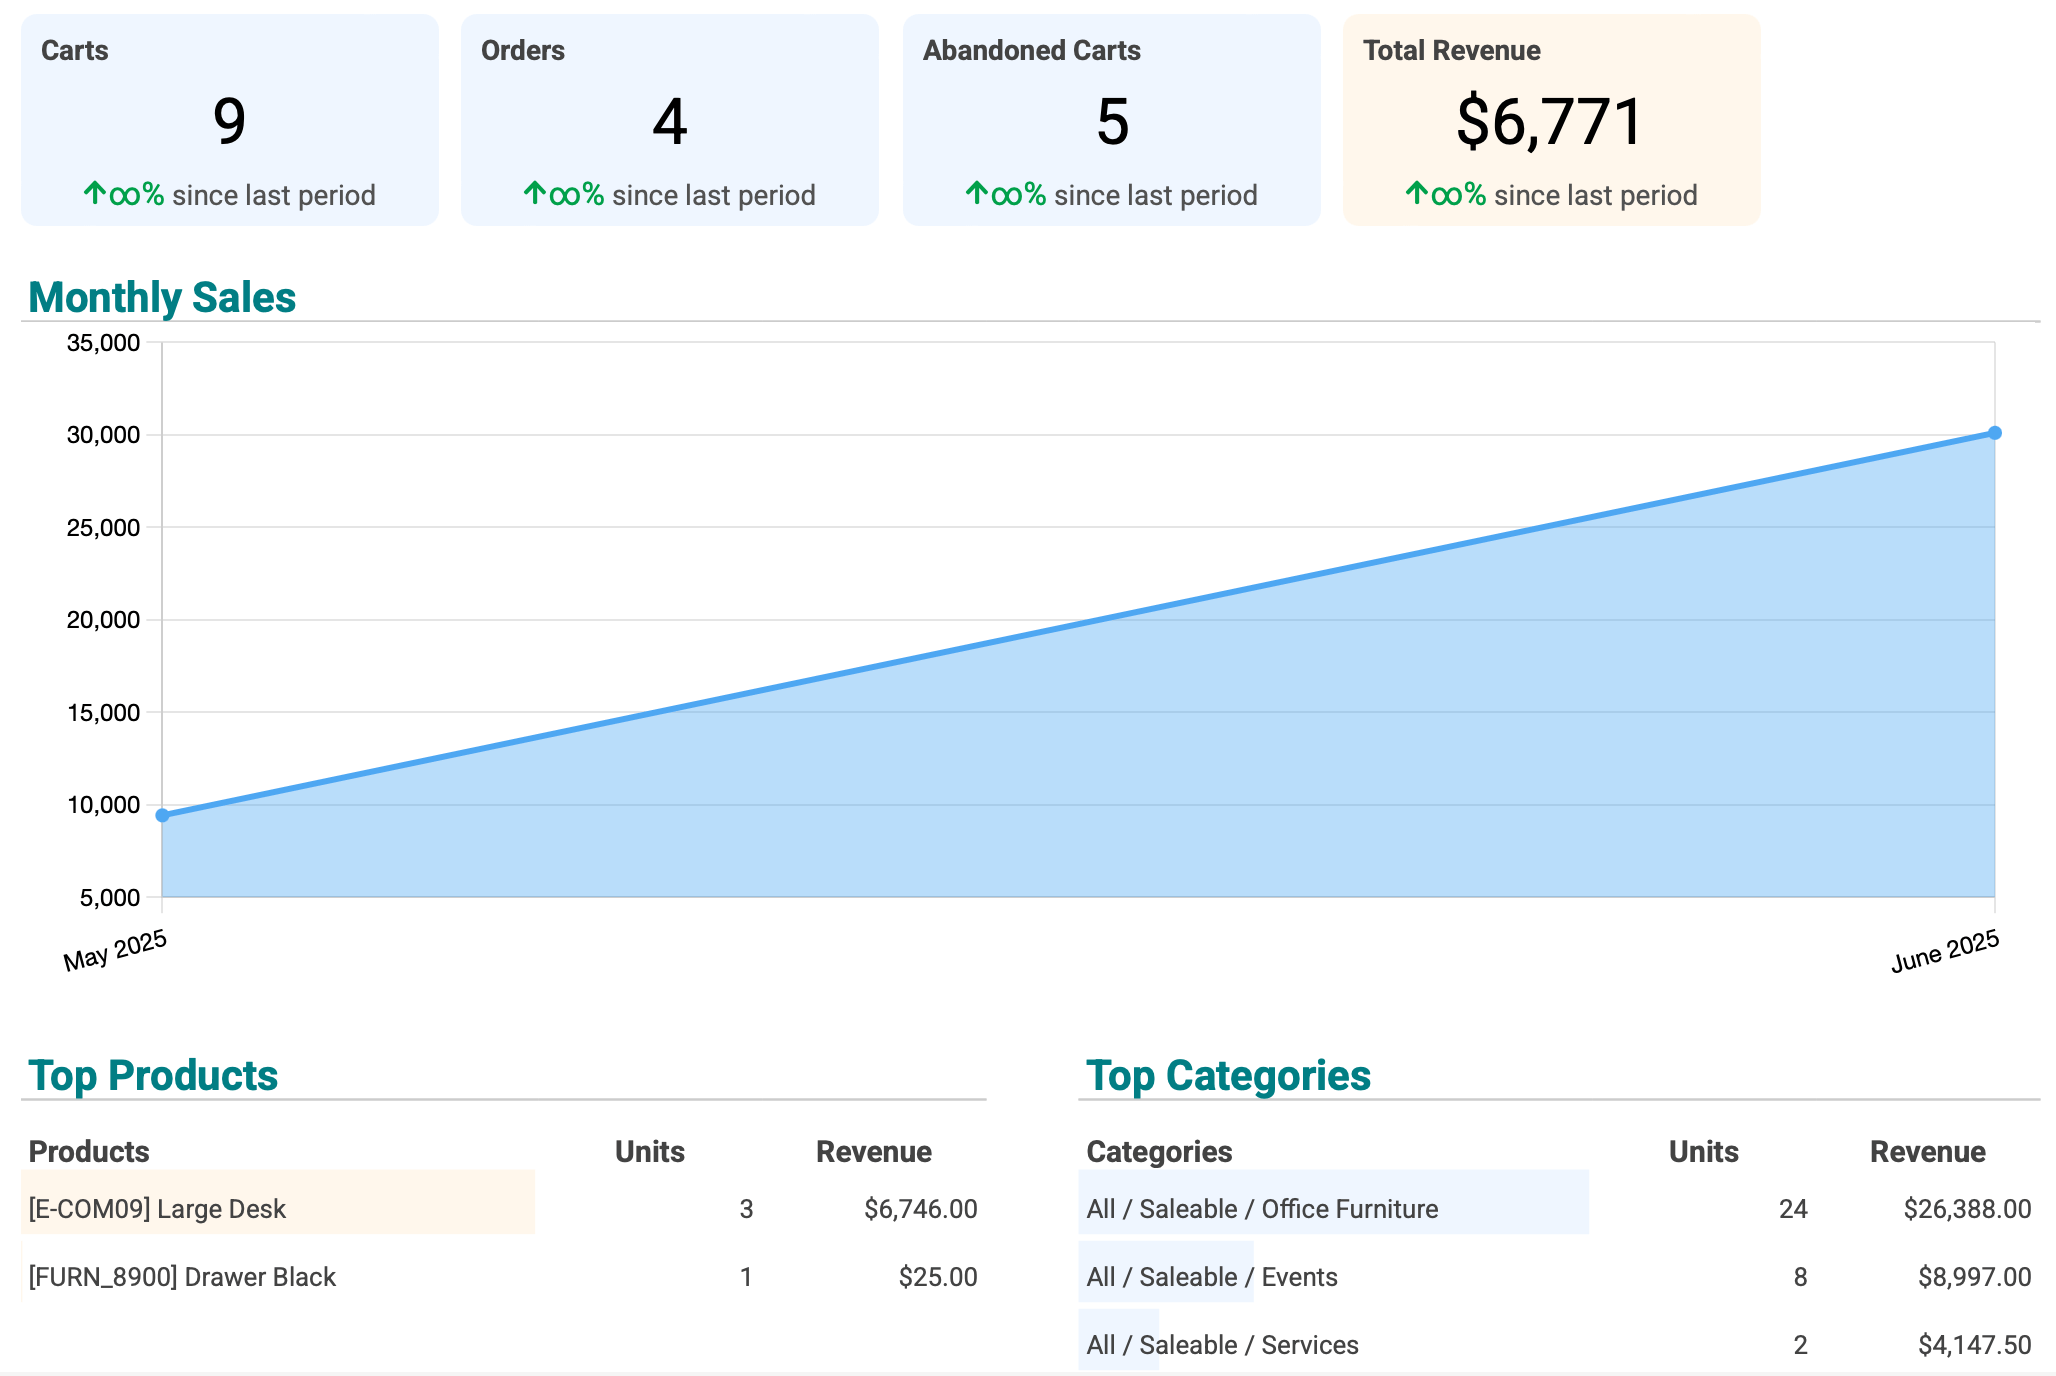Open the Orders card showing 4
This screenshot has width=2056, height=1376.
[x=669, y=120]
